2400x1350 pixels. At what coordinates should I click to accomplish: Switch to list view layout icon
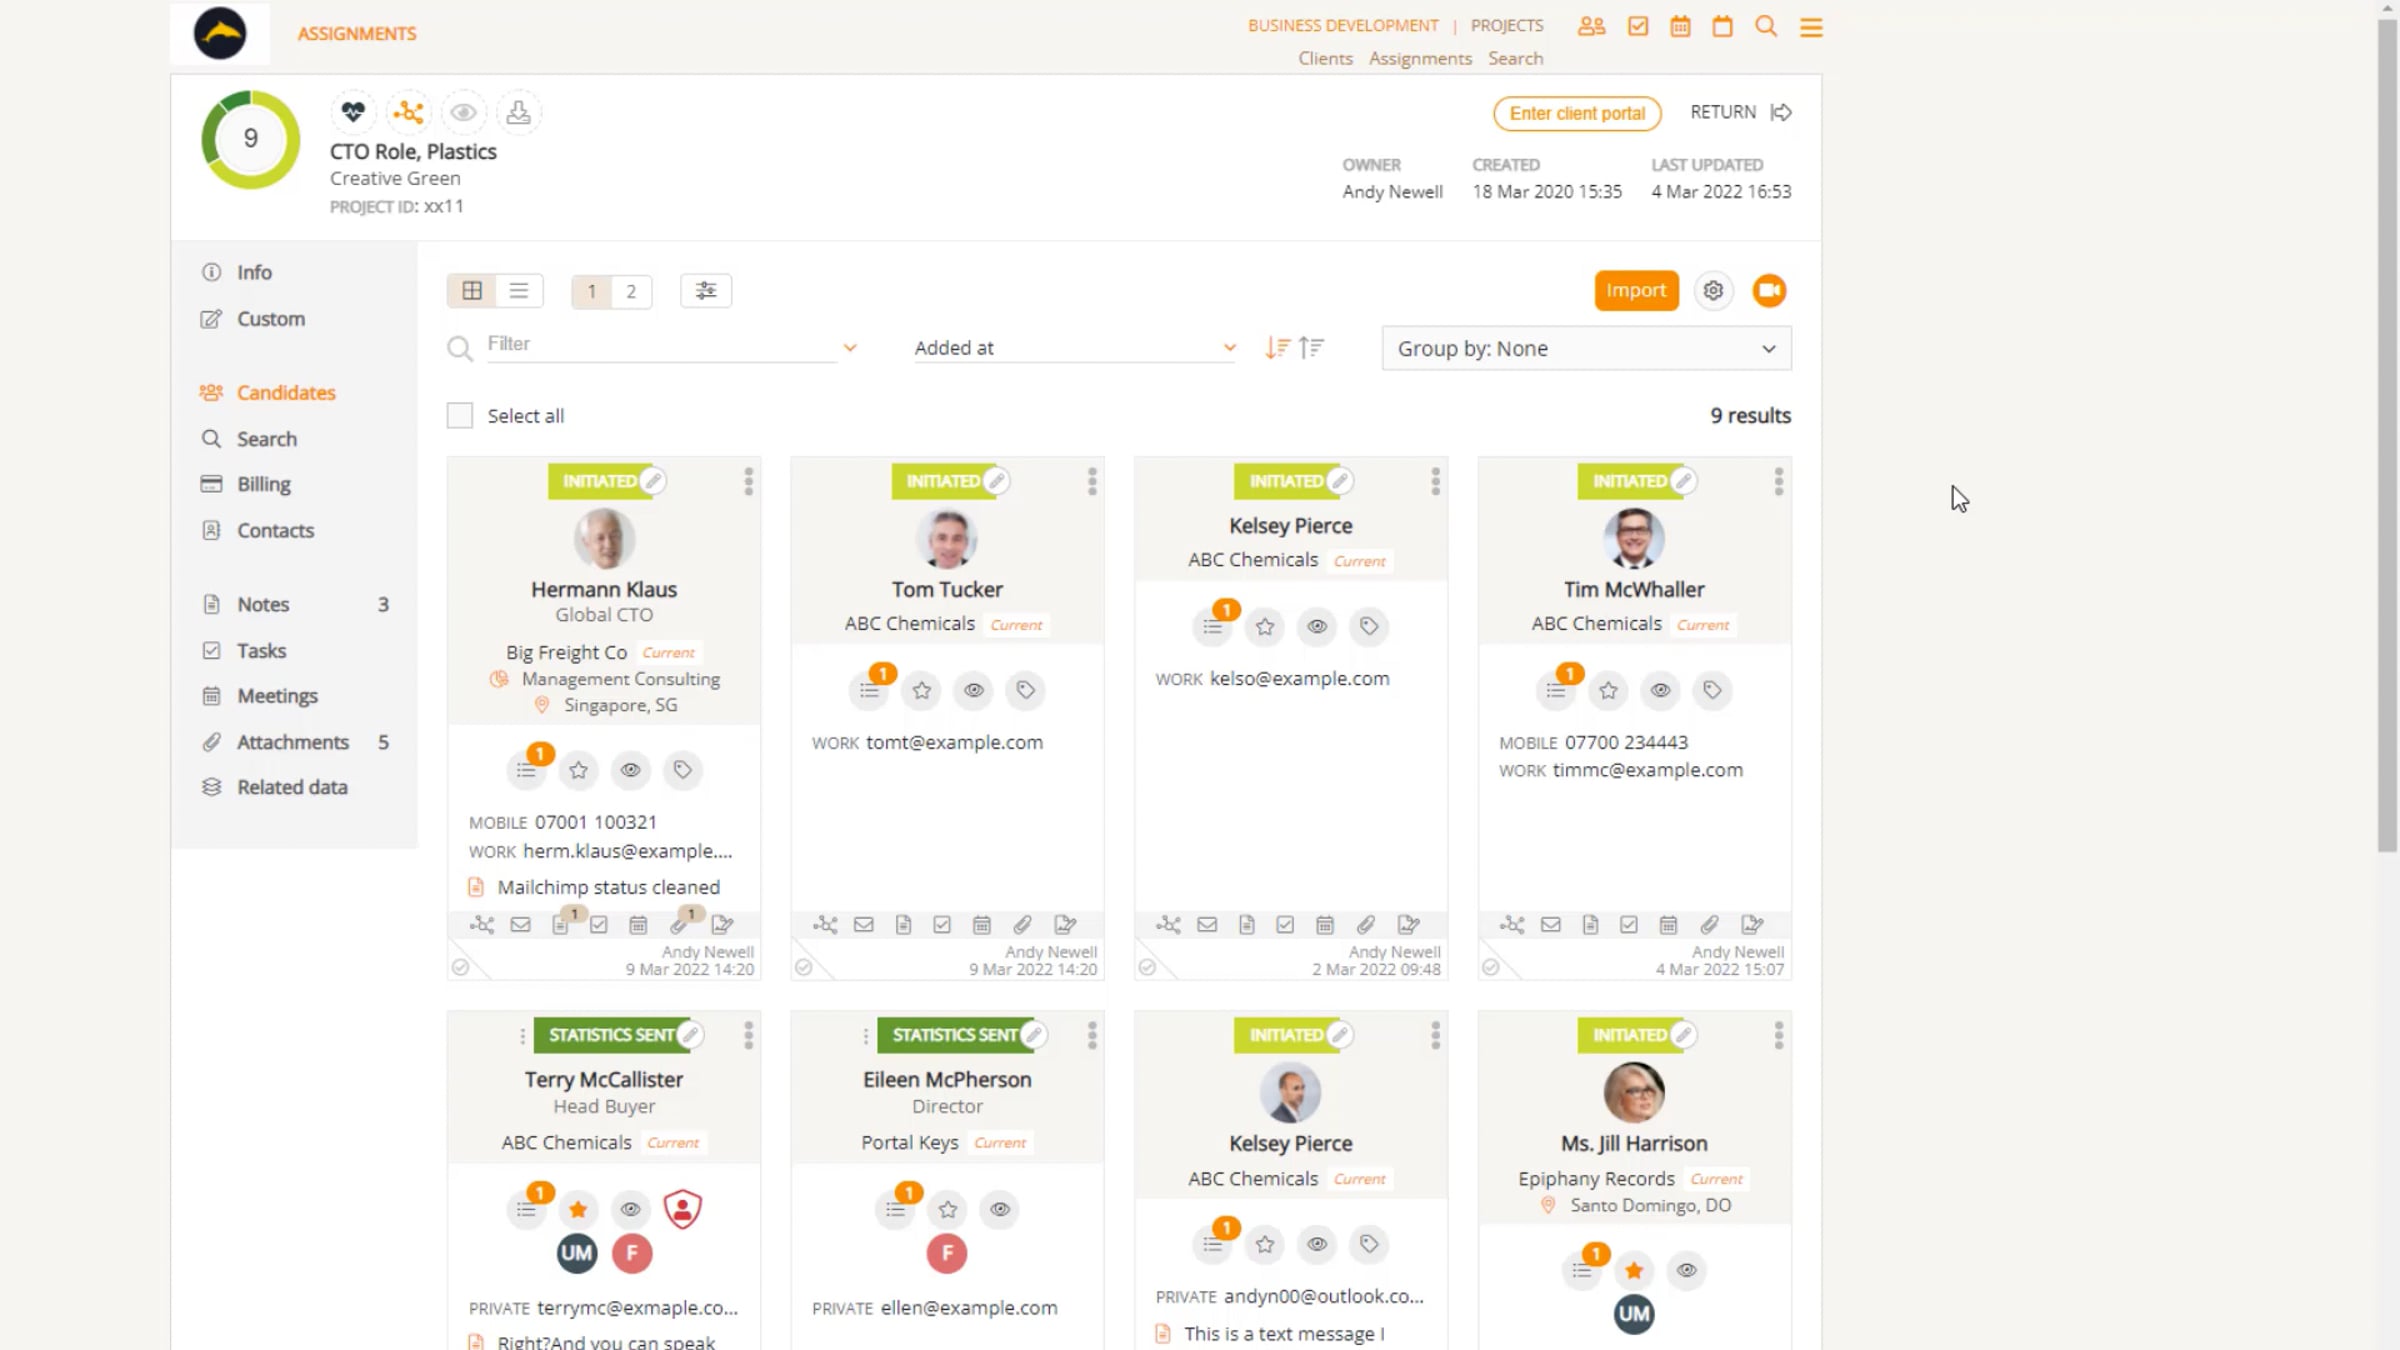tap(518, 291)
